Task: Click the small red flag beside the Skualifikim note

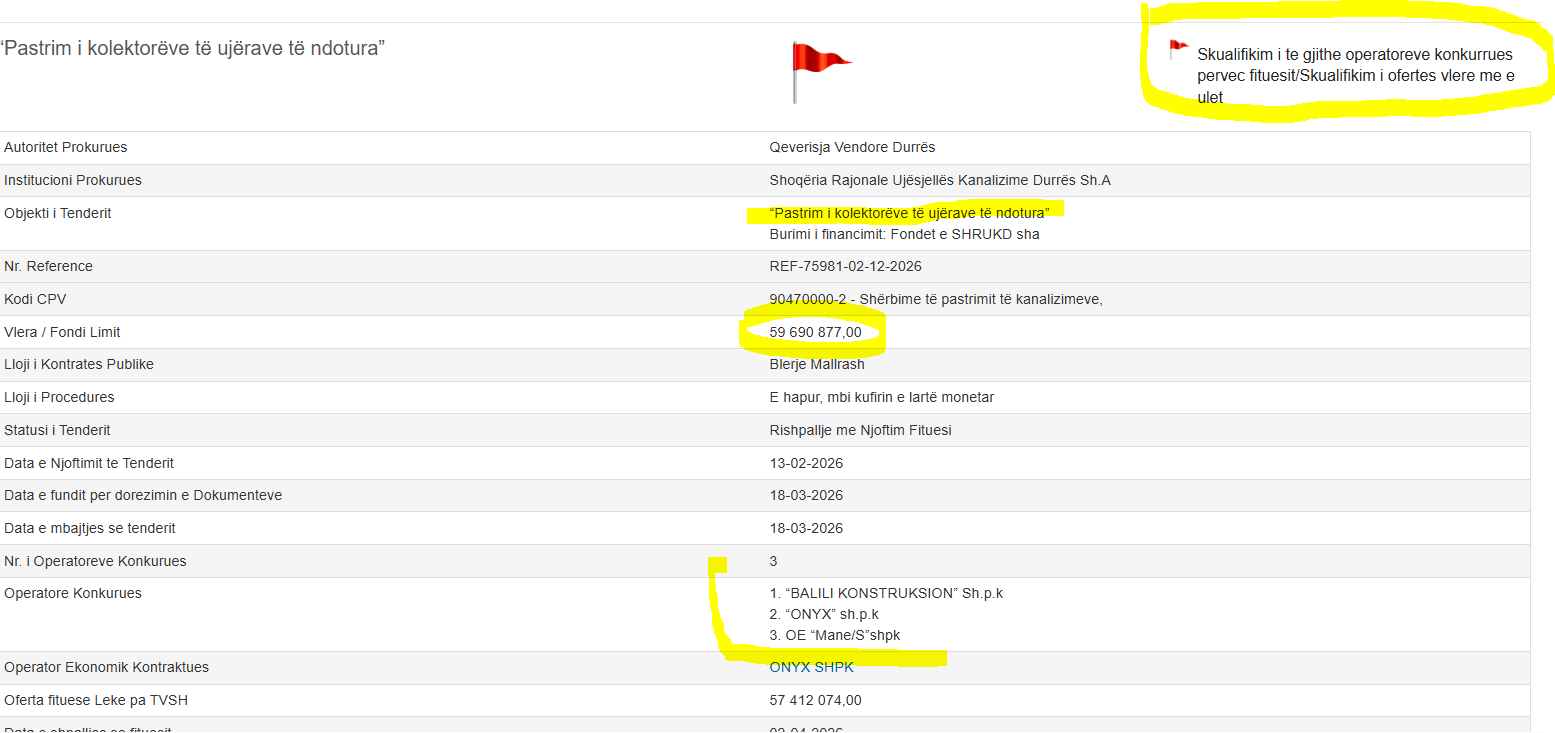Action: (1178, 49)
